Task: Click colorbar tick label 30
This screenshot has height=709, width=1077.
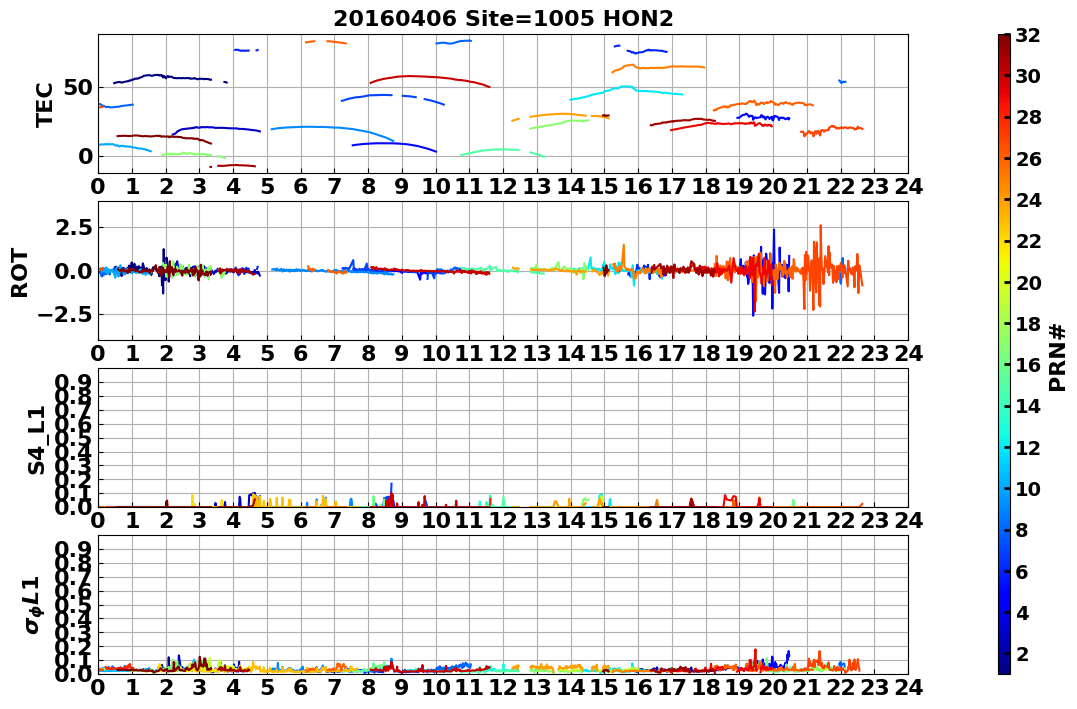Action: [x=1028, y=76]
